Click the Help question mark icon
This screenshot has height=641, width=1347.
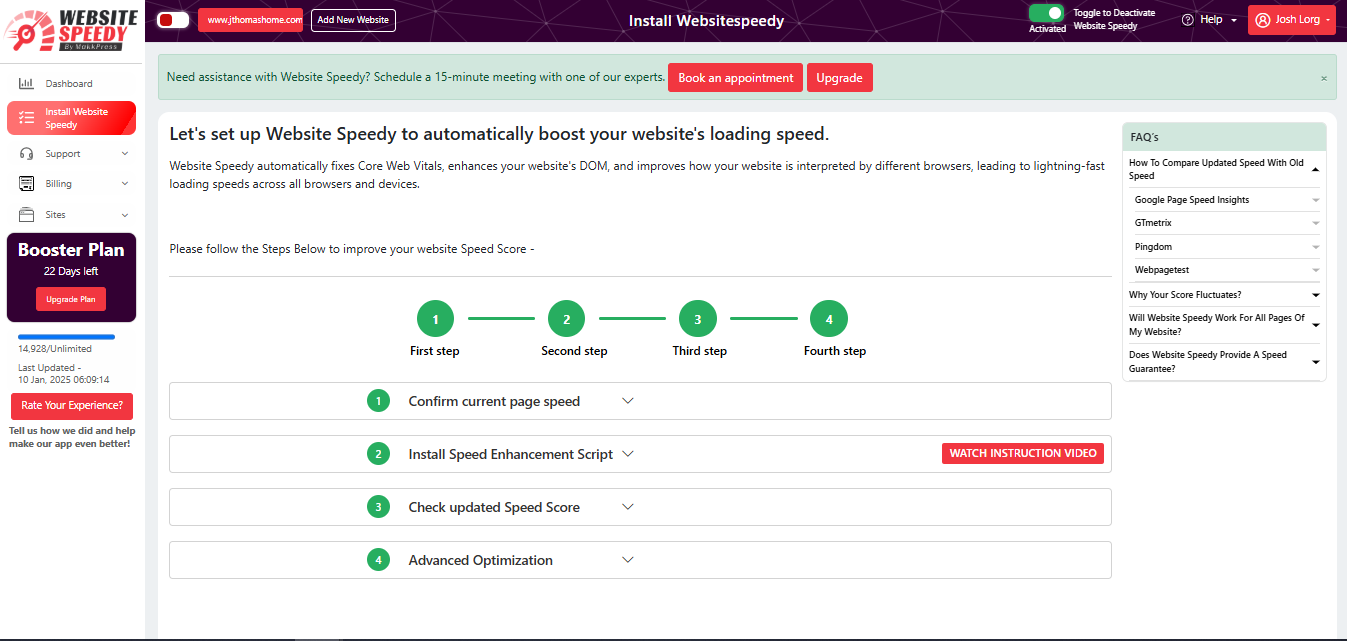click(1187, 20)
